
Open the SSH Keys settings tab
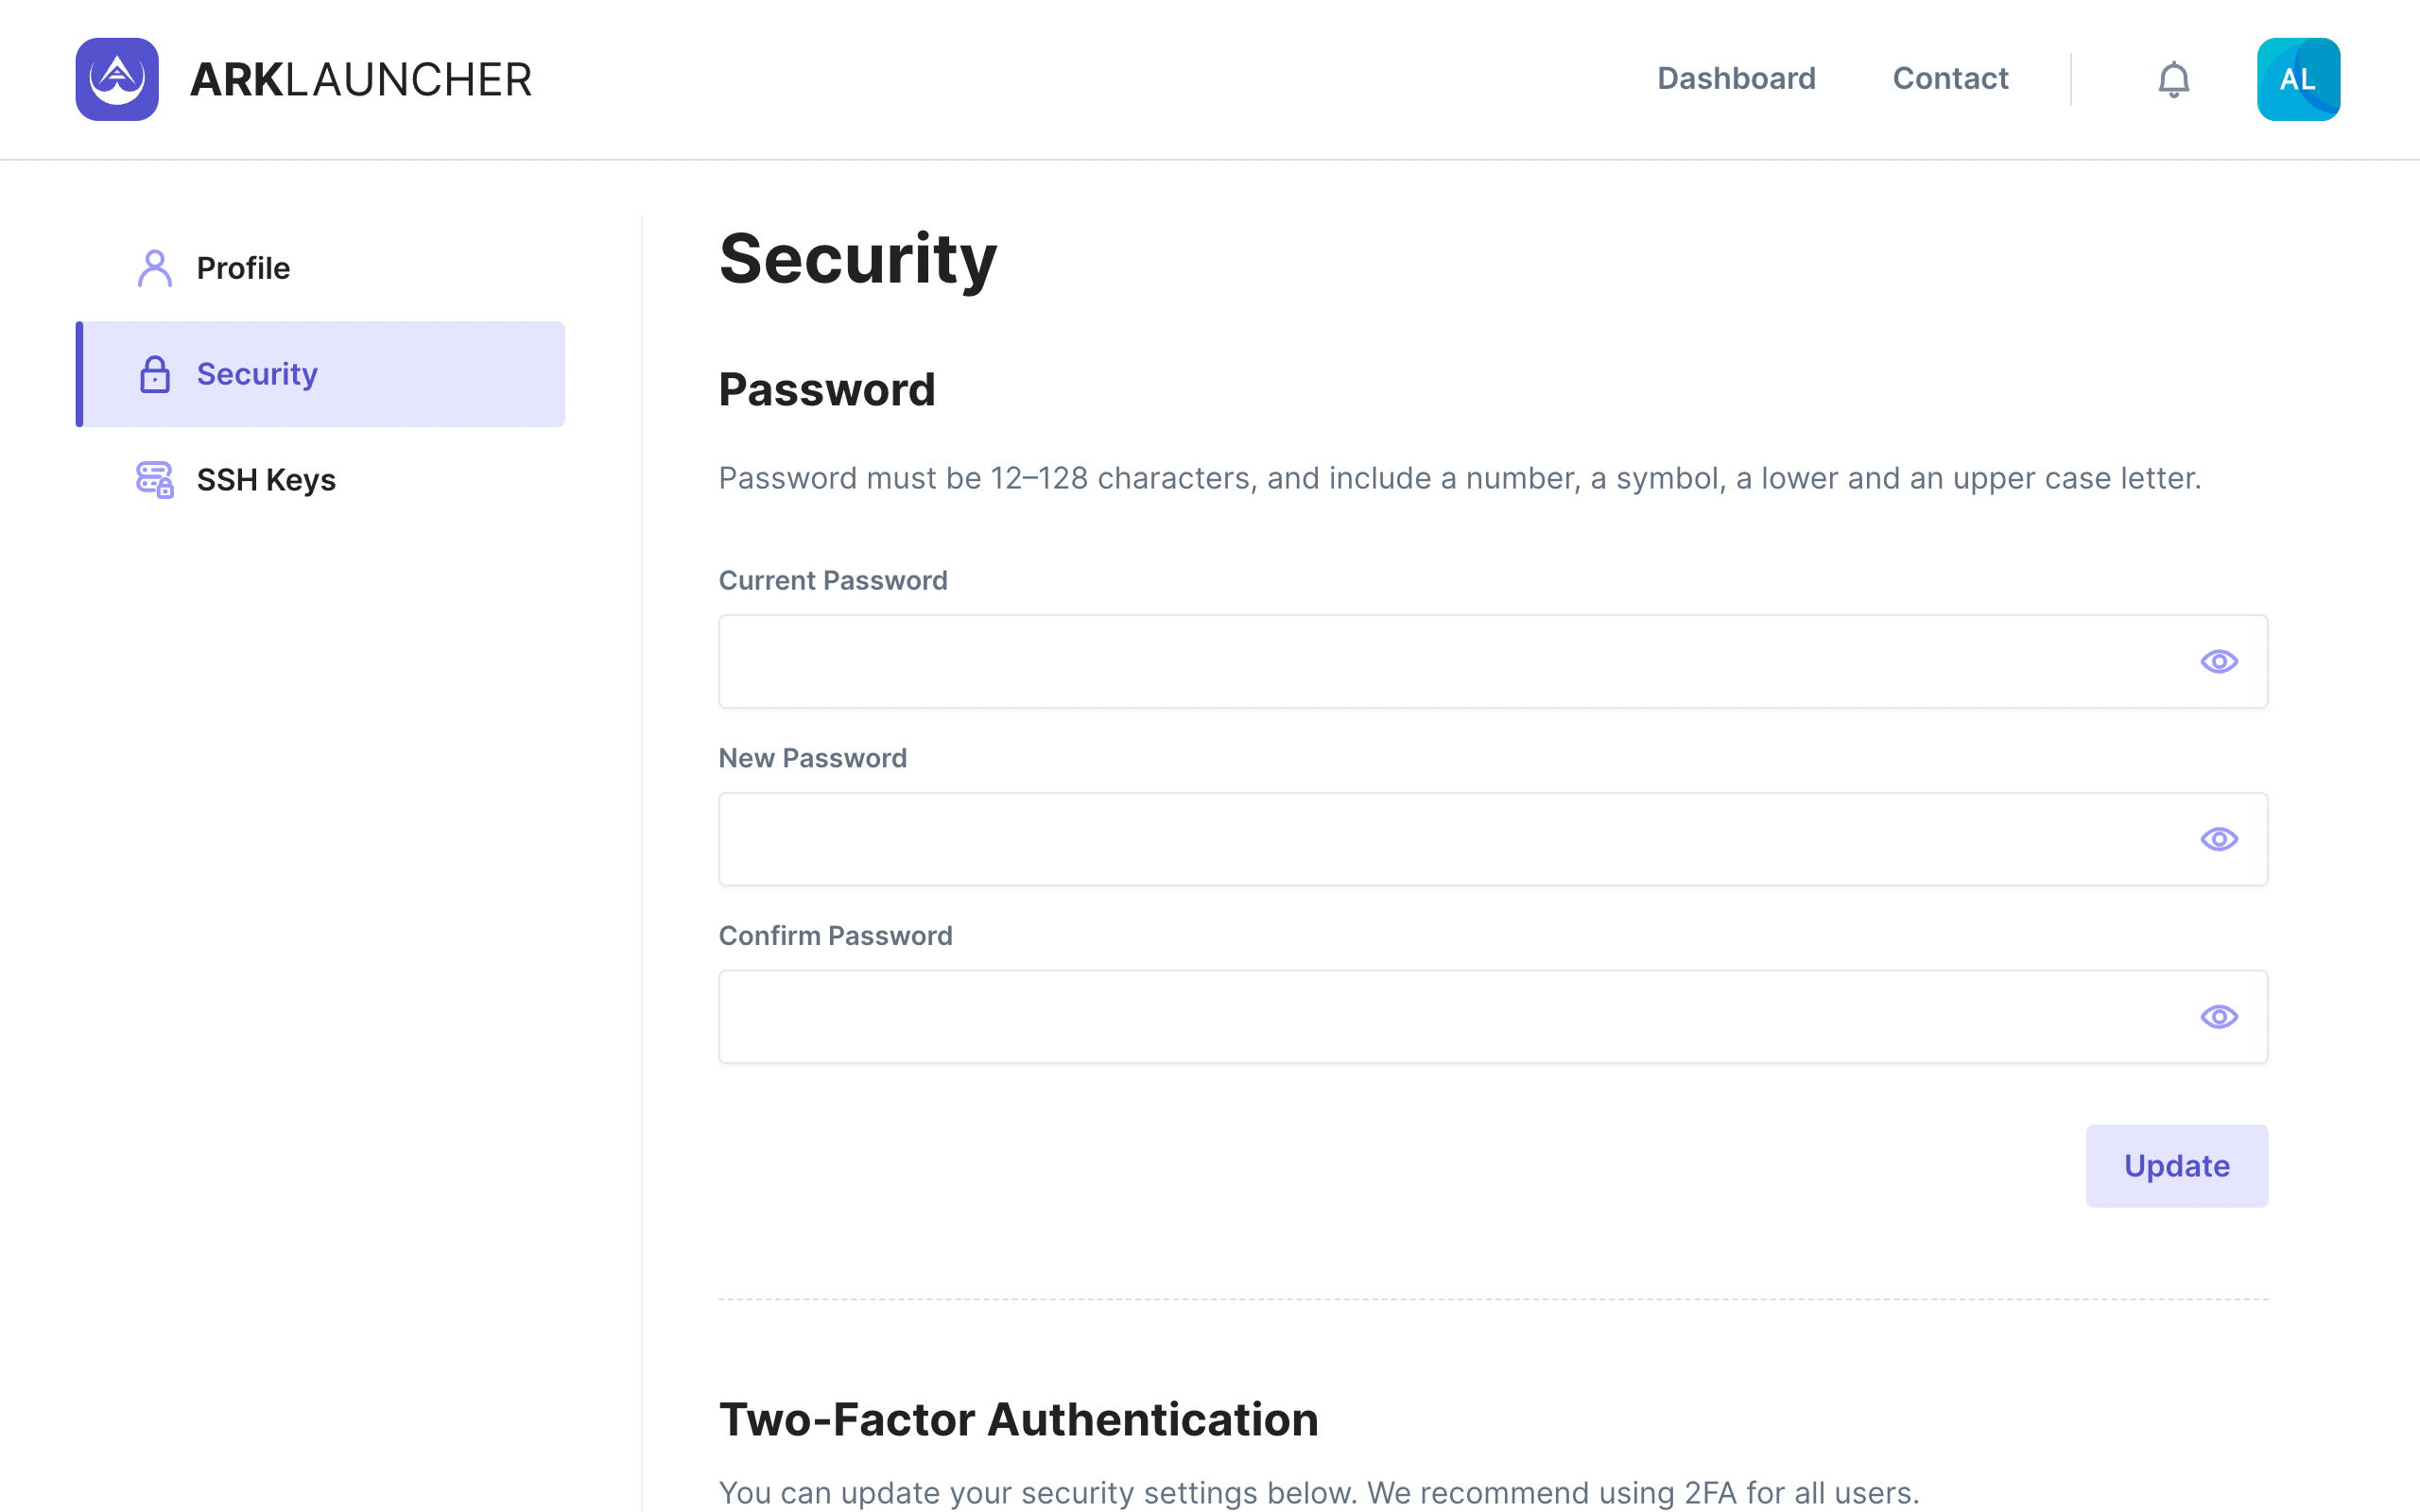(266, 480)
